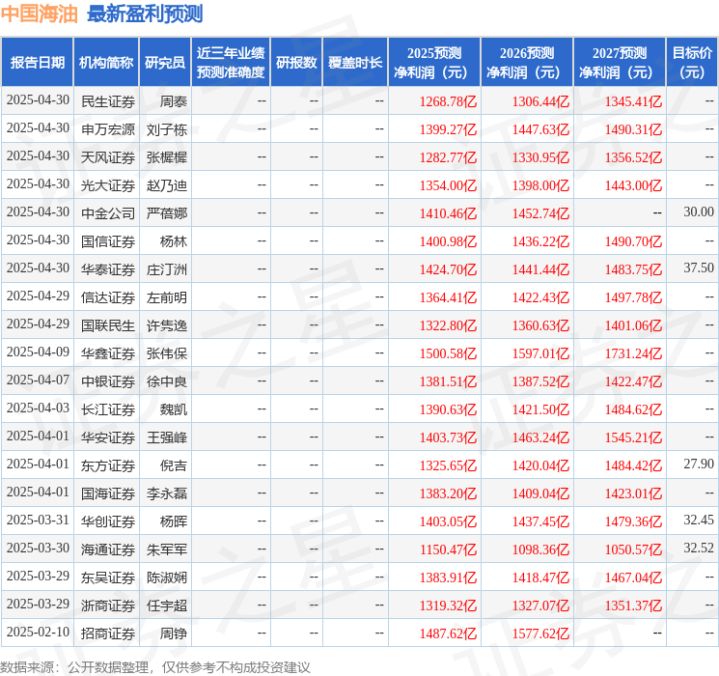Select the 光大证券 institution cell

click(108, 185)
